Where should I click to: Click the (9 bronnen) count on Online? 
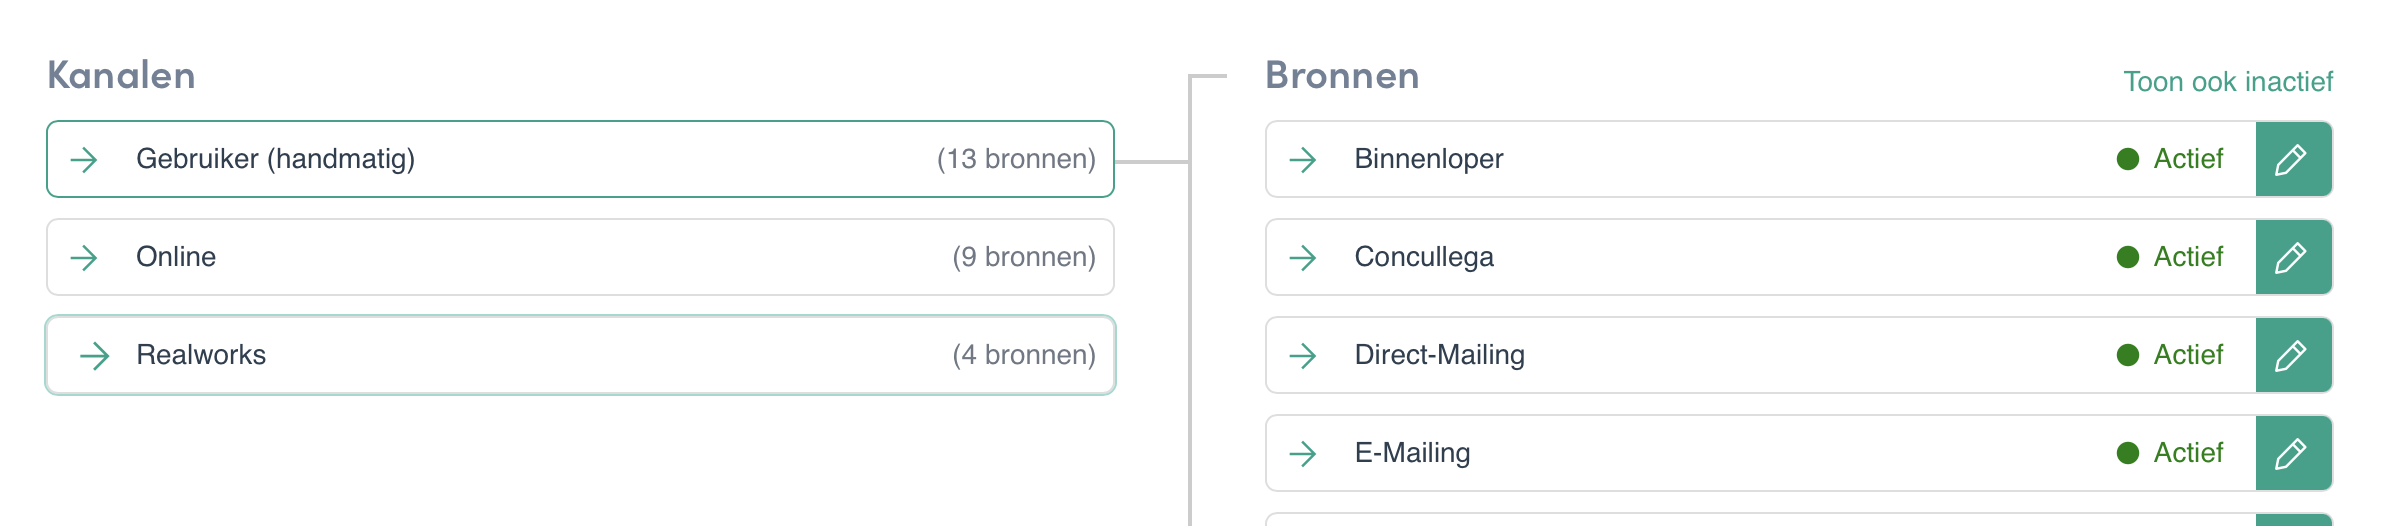coord(1024,257)
